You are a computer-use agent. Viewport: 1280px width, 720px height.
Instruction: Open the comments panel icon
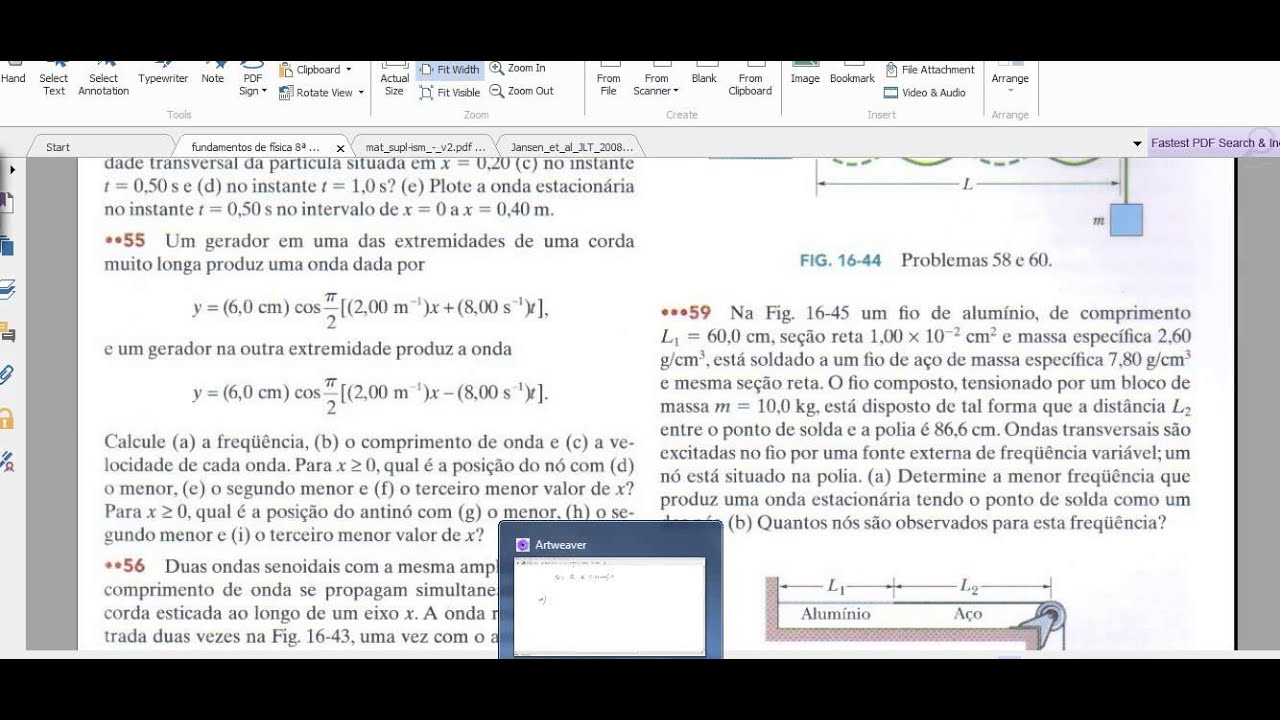(7, 331)
